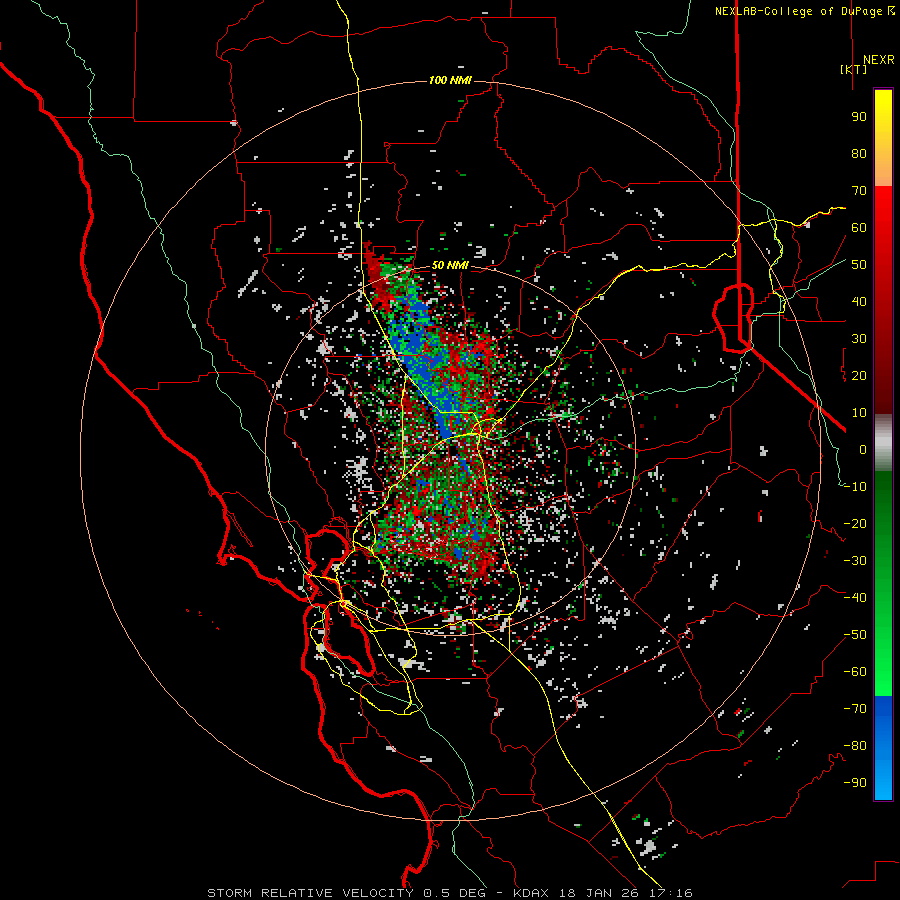Click the blue bottom segment of color bar

coord(883,748)
